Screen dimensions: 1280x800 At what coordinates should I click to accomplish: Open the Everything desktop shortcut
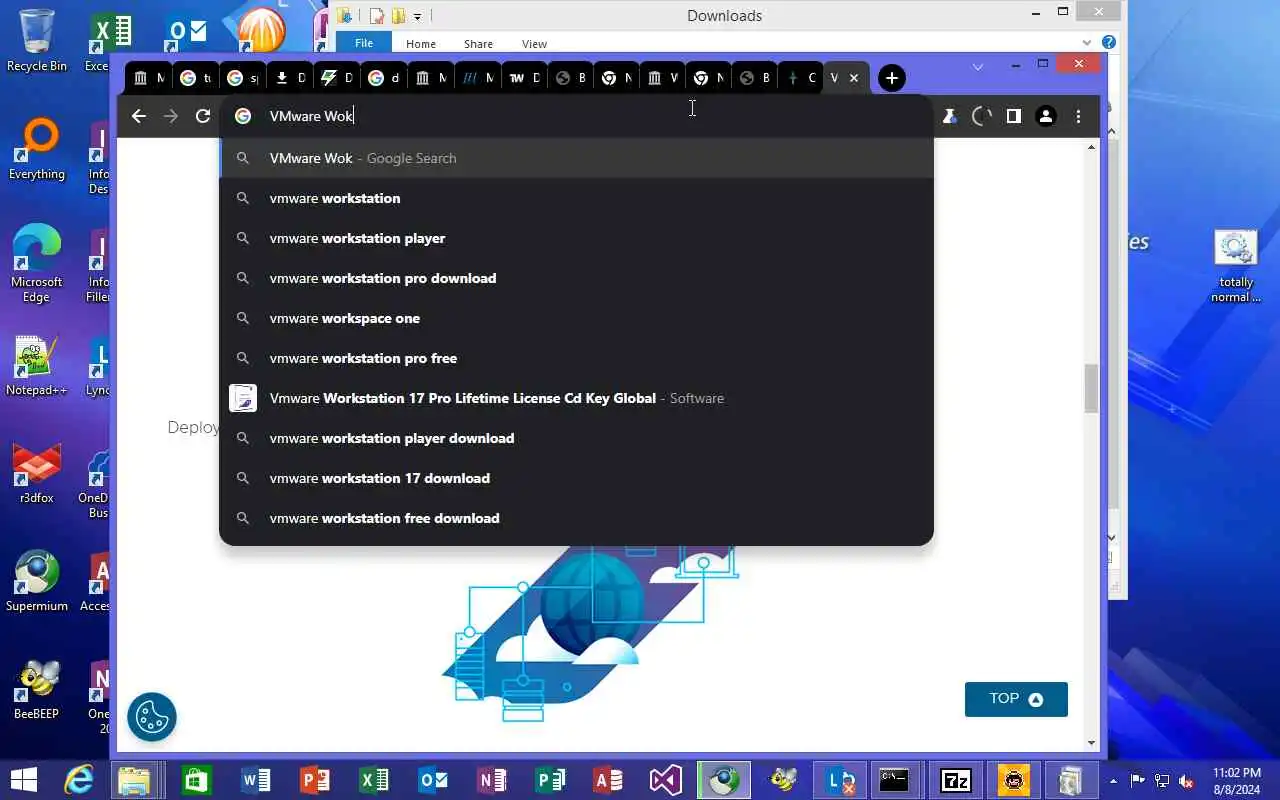pos(37,150)
